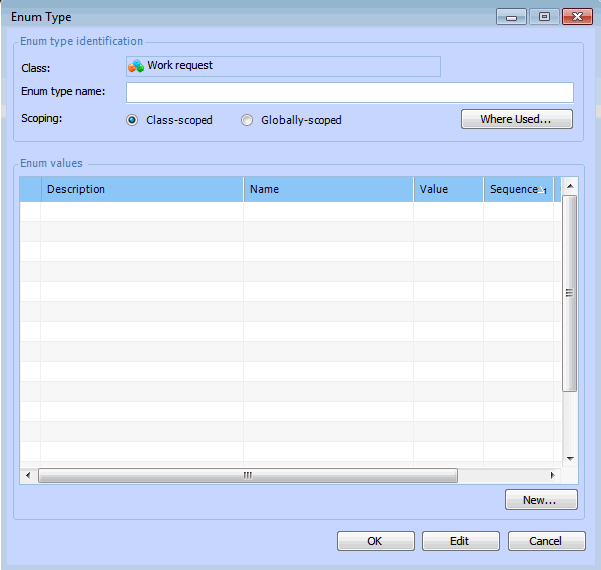Click the Work request class icon
Viewport: 601px width, 570px height.
point(136,66)
